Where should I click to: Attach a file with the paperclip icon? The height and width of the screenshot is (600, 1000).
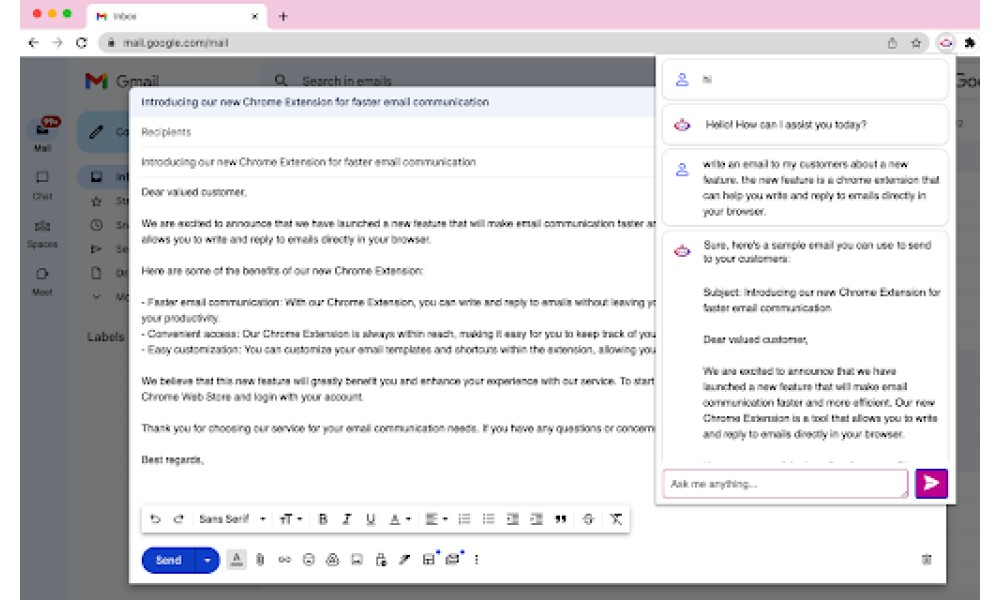(260, 560)
